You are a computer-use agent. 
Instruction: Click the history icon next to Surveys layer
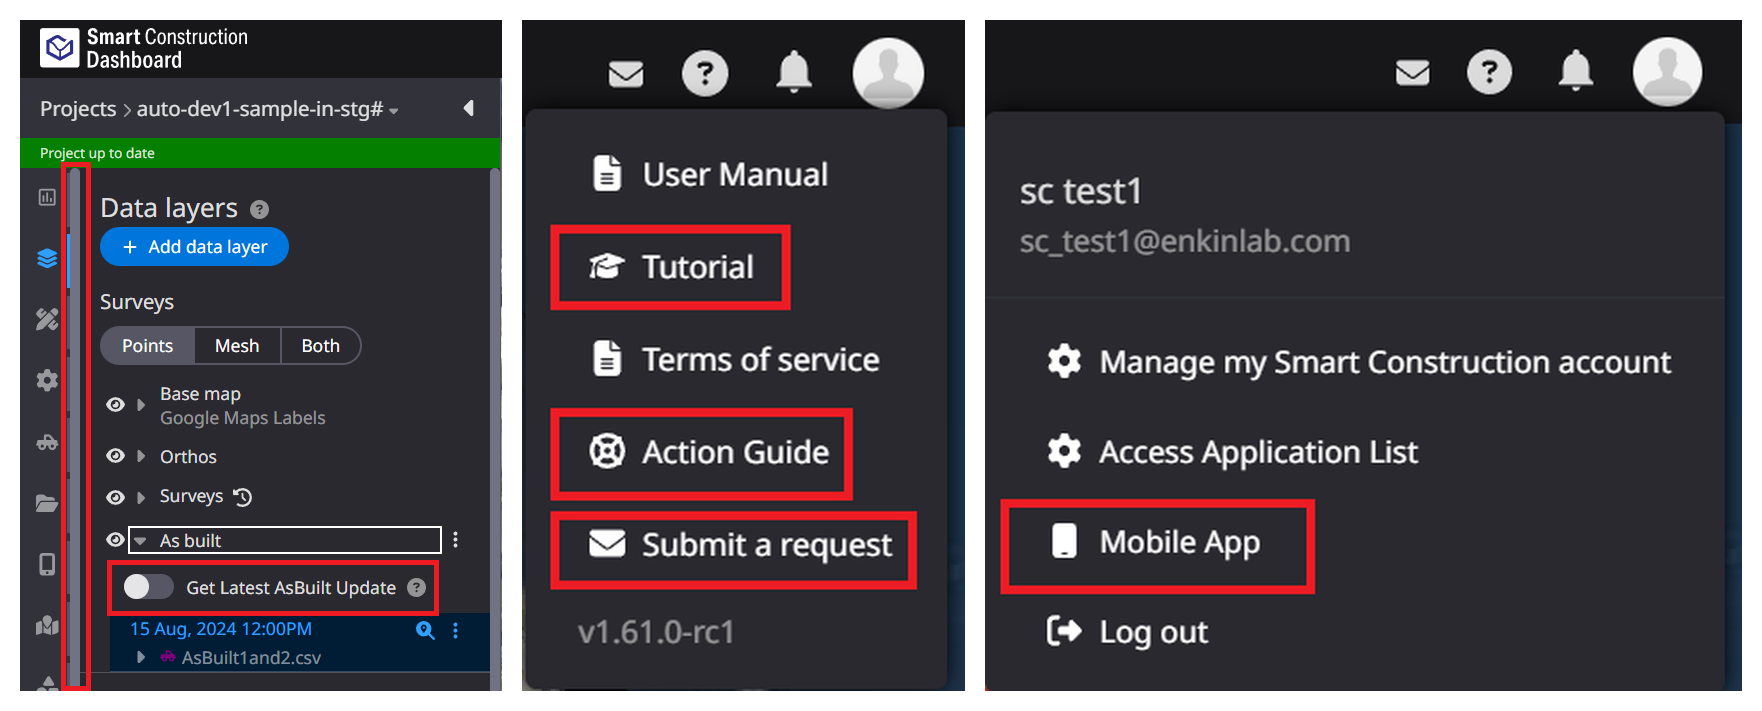click(x=243, y=497)
